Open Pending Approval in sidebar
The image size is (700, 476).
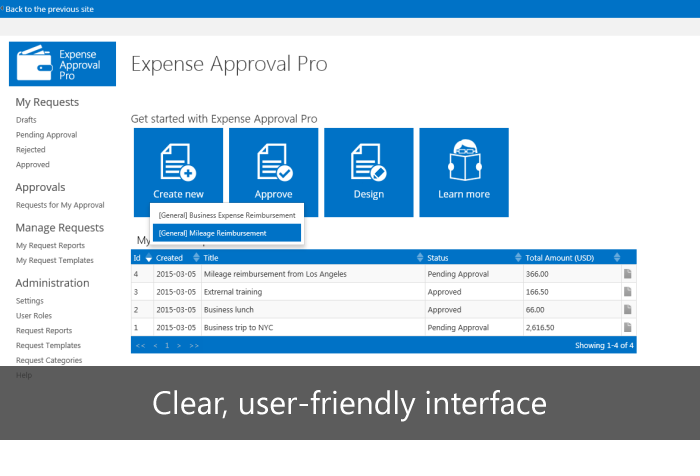click(46, 135)
